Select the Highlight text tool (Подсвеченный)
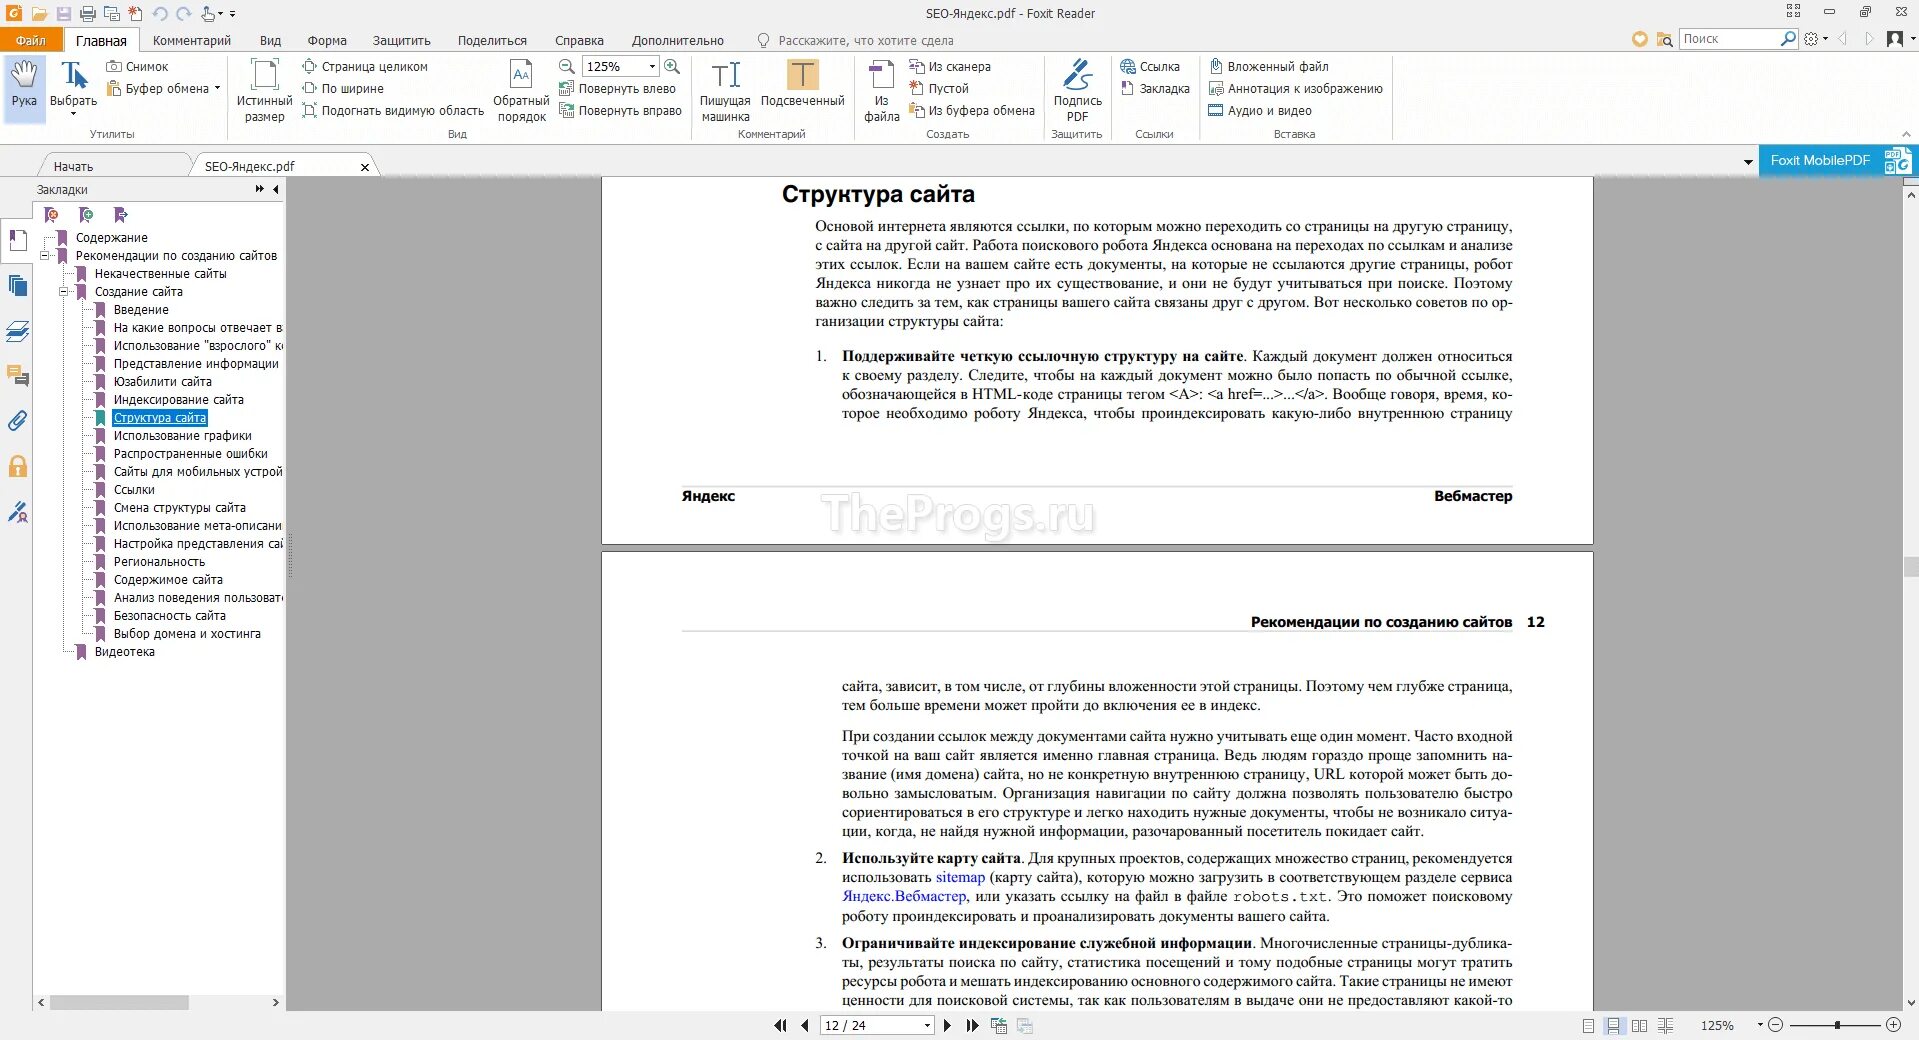 tap(802, 88)
